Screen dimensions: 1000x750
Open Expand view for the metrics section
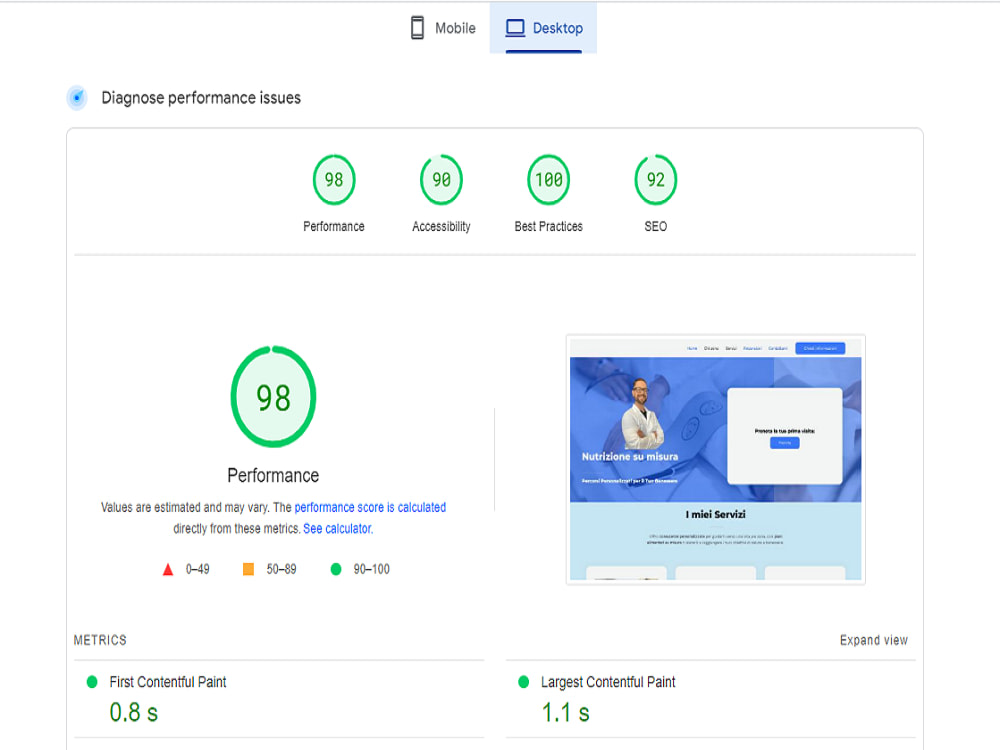pos(874,640)
